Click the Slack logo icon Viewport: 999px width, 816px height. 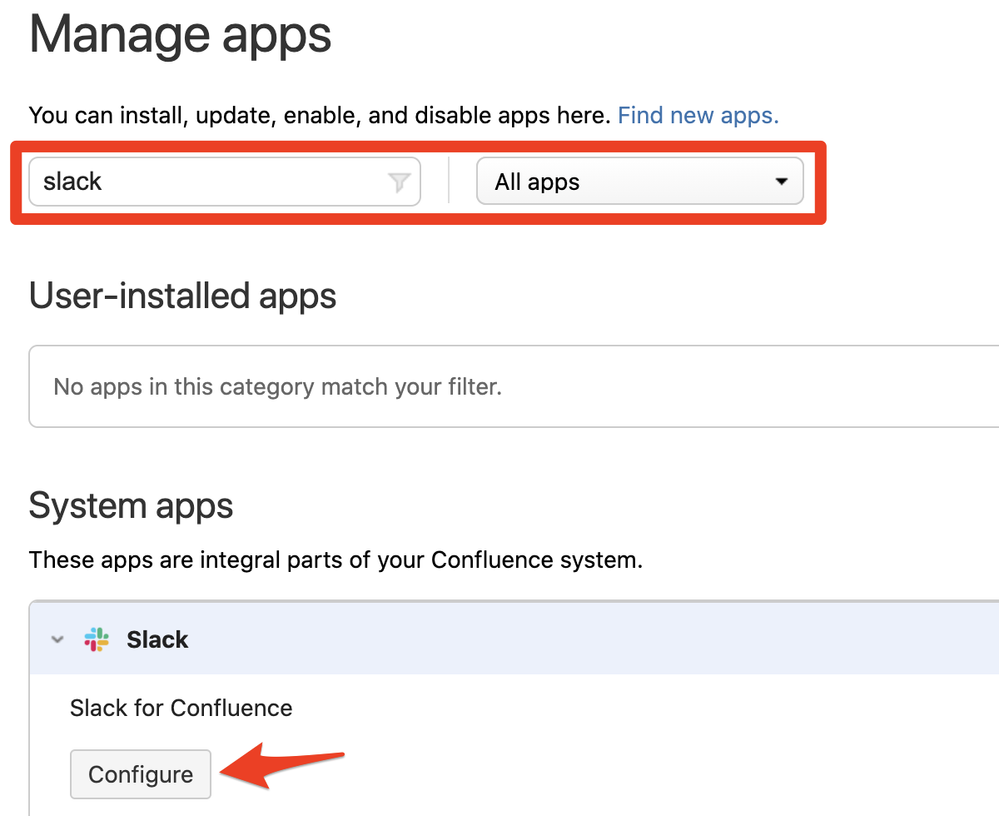pos(97,639)
